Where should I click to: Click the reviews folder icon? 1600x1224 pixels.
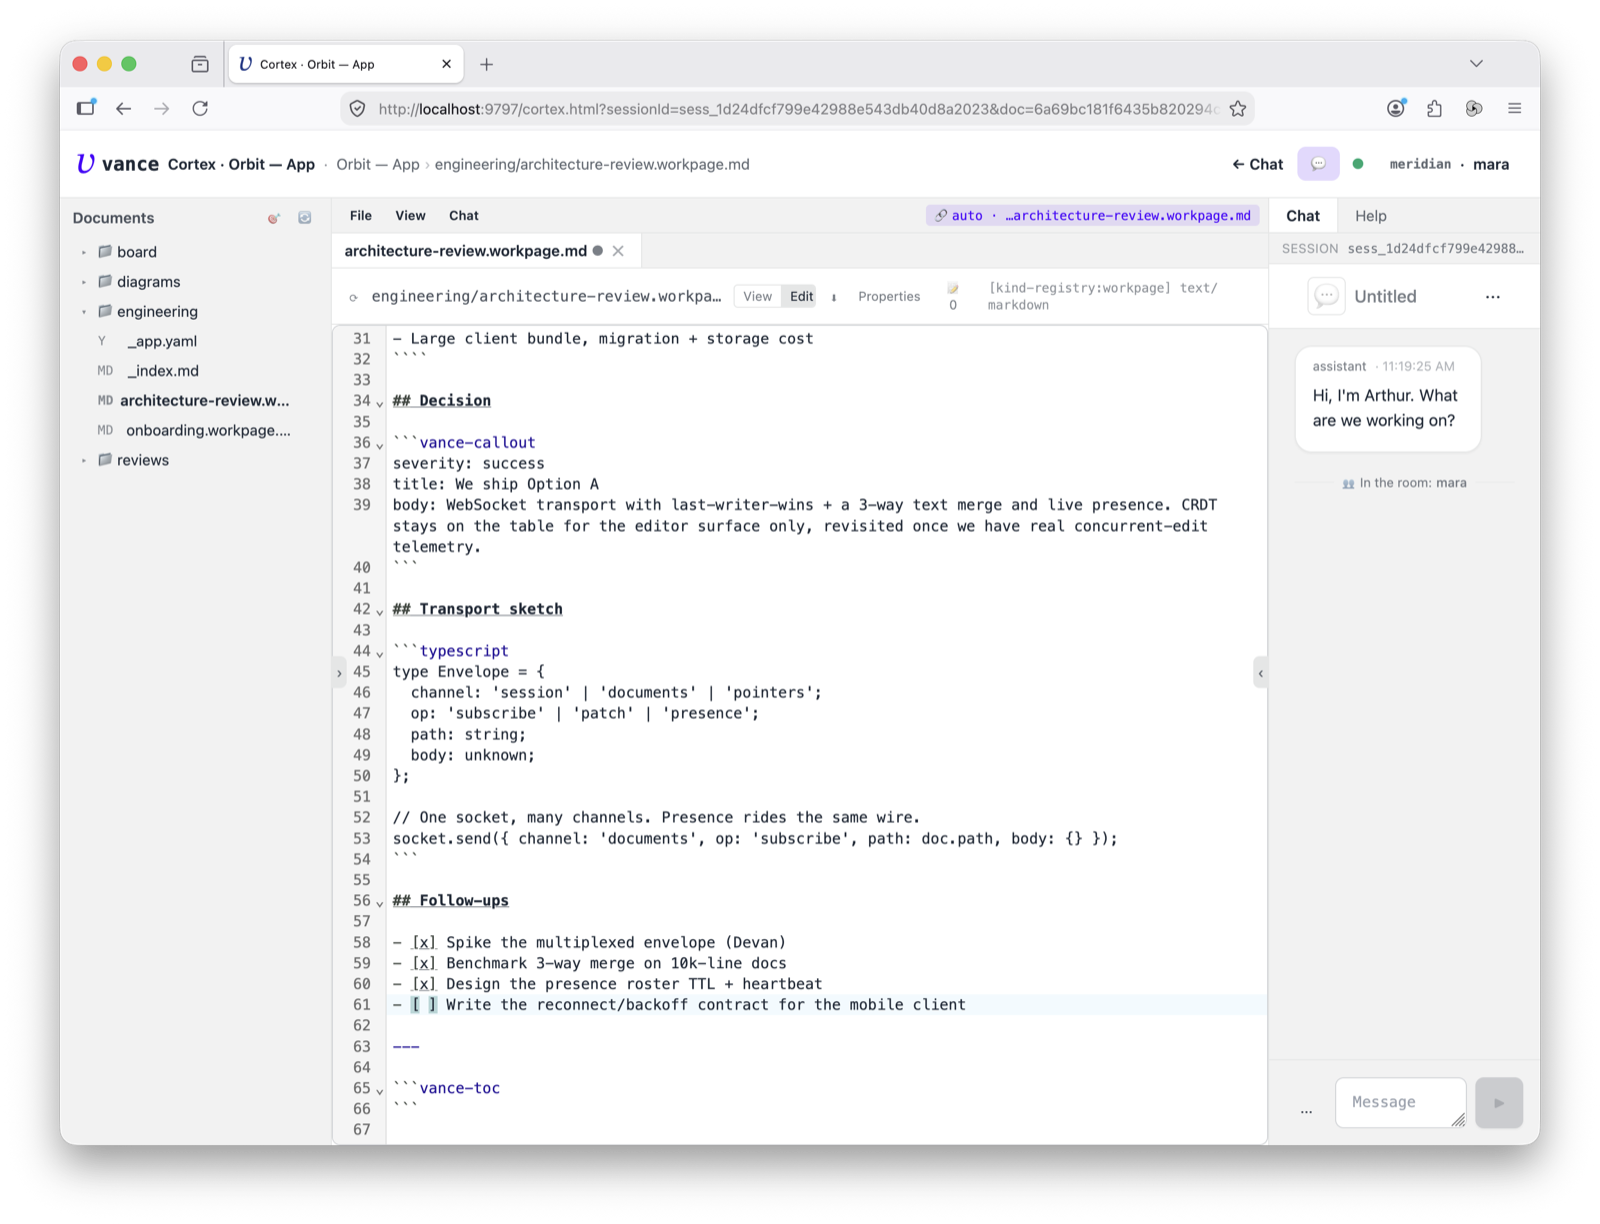[x=104, y=460]
